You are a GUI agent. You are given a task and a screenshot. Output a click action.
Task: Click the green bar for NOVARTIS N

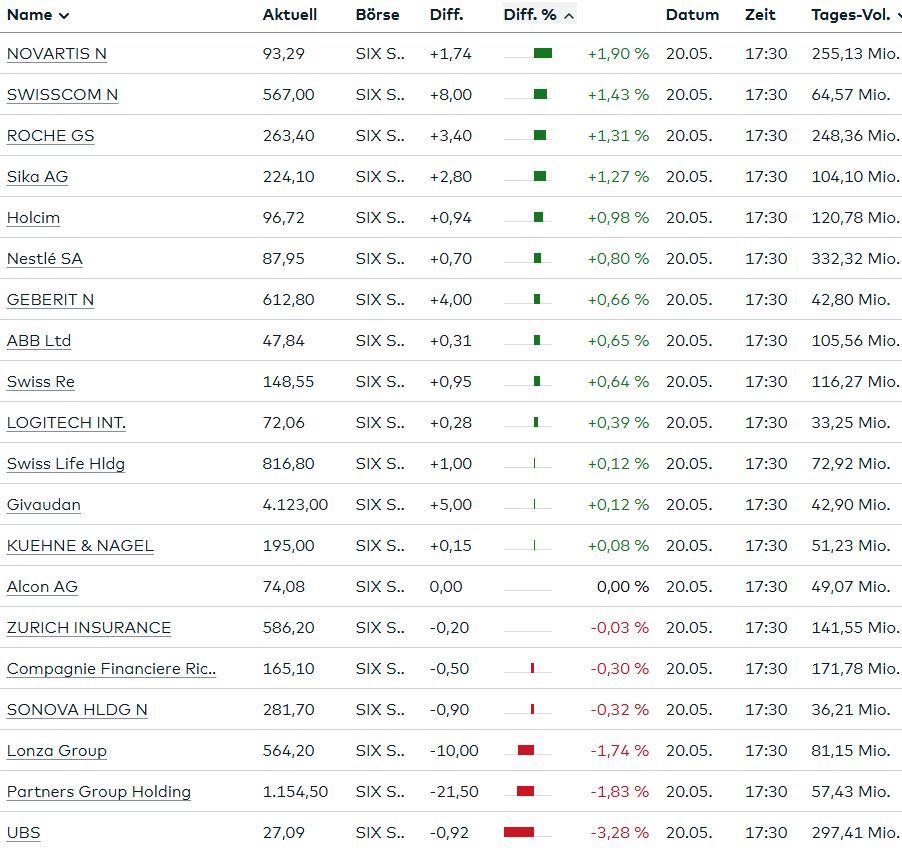click(543, 54)
